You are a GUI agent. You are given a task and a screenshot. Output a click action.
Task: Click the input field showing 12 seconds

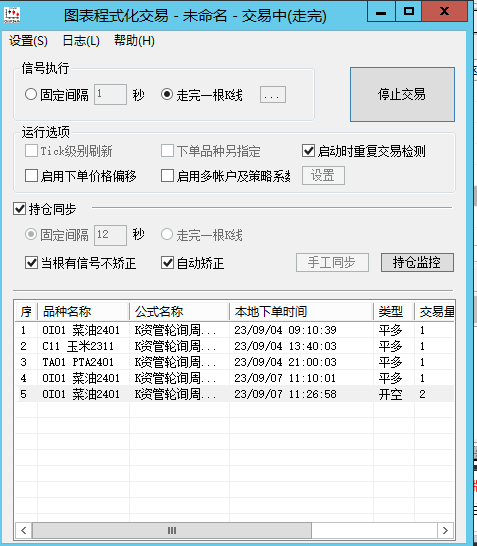click(110, 235)
